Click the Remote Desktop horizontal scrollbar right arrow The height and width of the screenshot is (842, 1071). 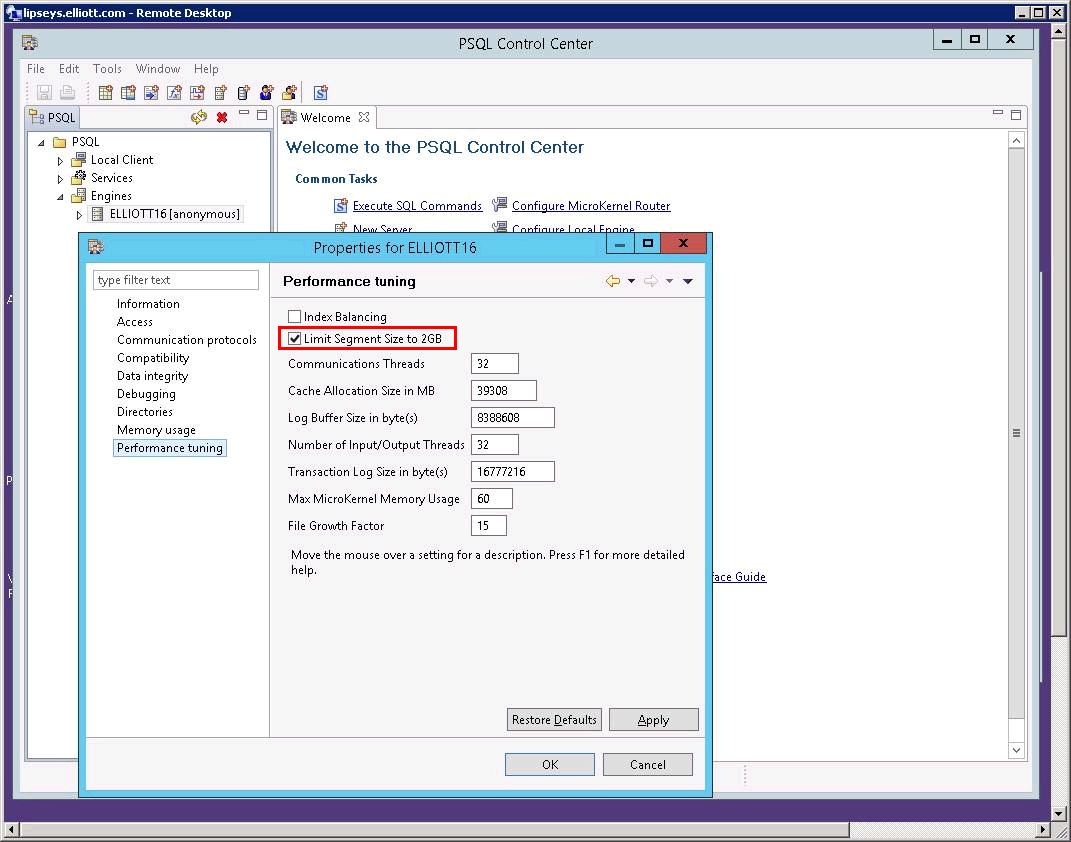point(1042,830)
